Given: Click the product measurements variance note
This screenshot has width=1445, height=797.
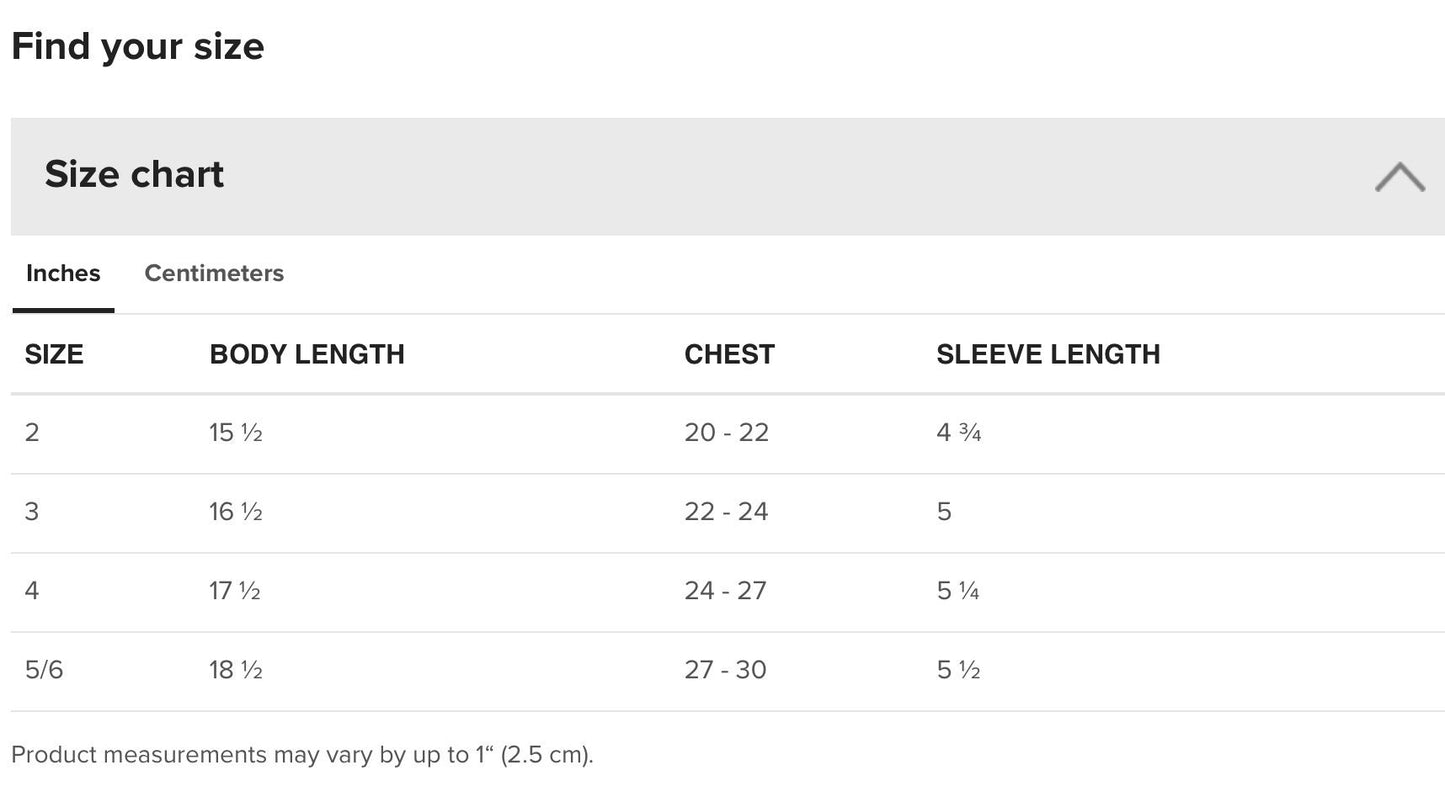Looking at the screenshot, I should pos(302,755).
